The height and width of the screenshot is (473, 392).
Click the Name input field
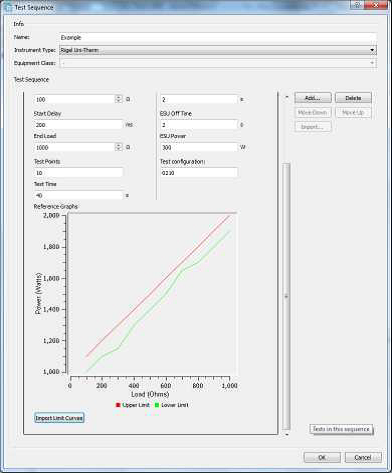click(x=218, y=37)
